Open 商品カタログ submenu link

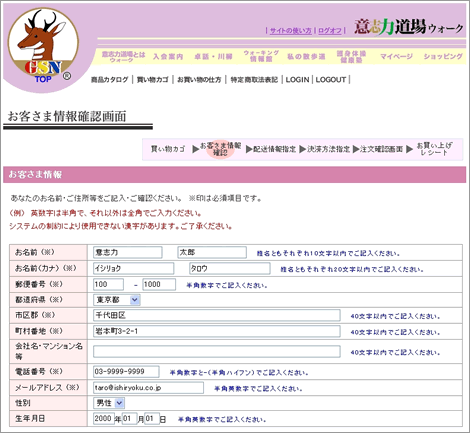[x=110, y=80]
